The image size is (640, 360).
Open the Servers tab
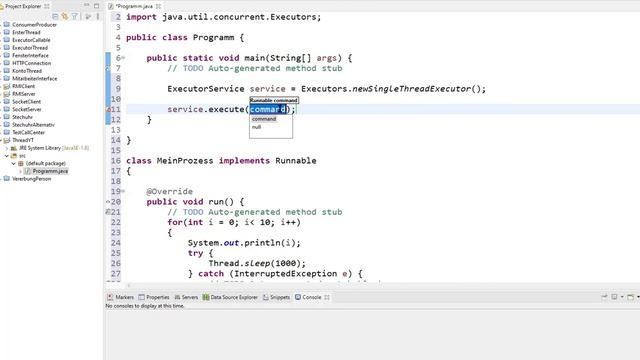[x=186, y=297]
